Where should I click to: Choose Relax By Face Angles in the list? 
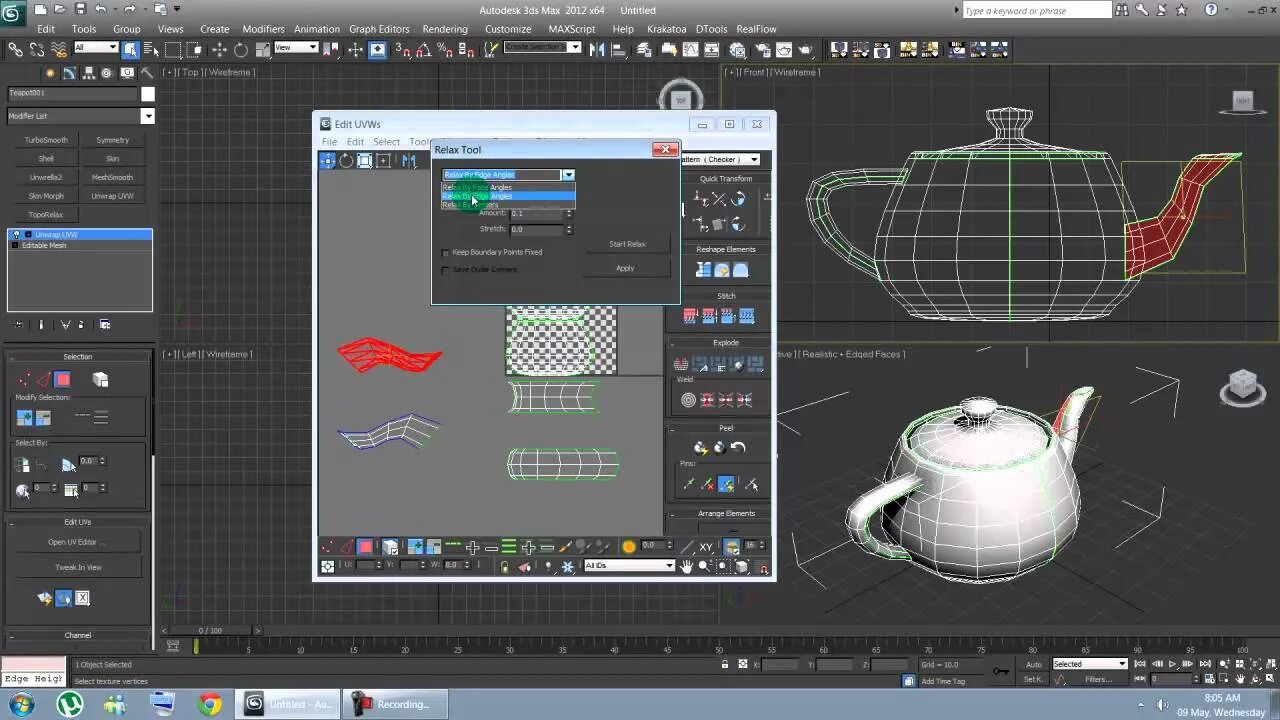(508, 187)
